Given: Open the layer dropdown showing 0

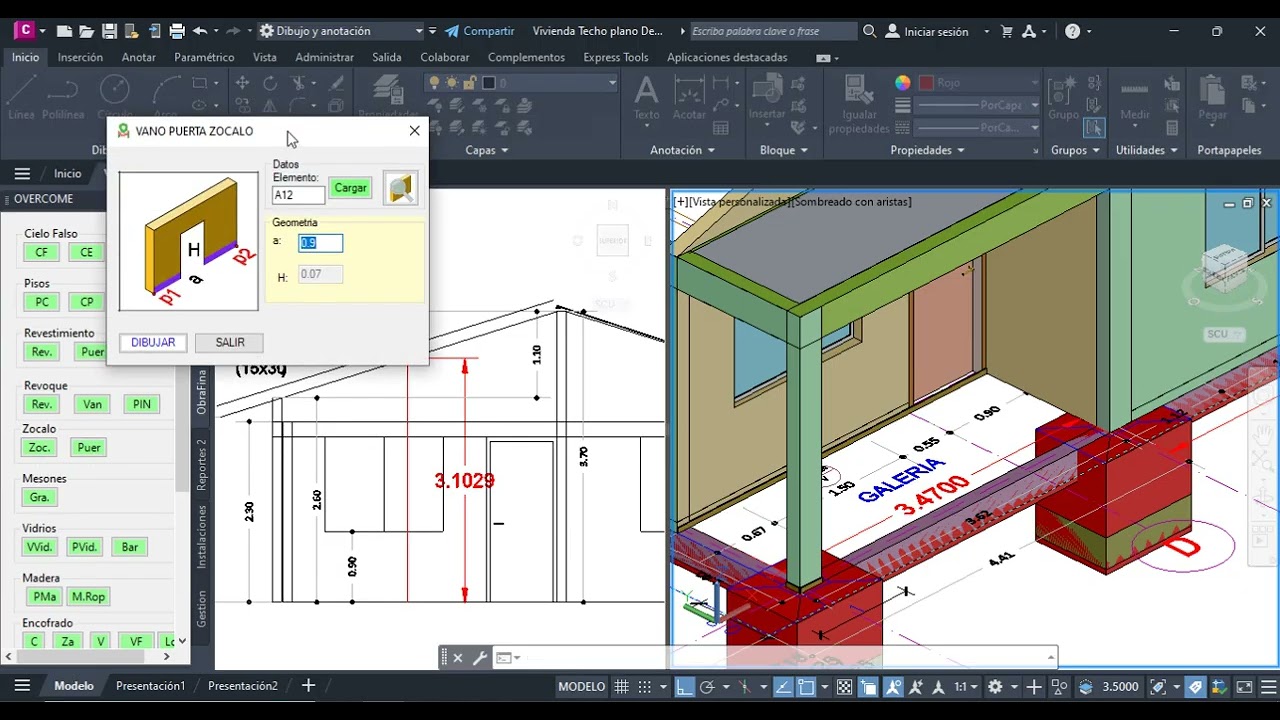Looking at the screenshot, I should [x=522, y=83].
